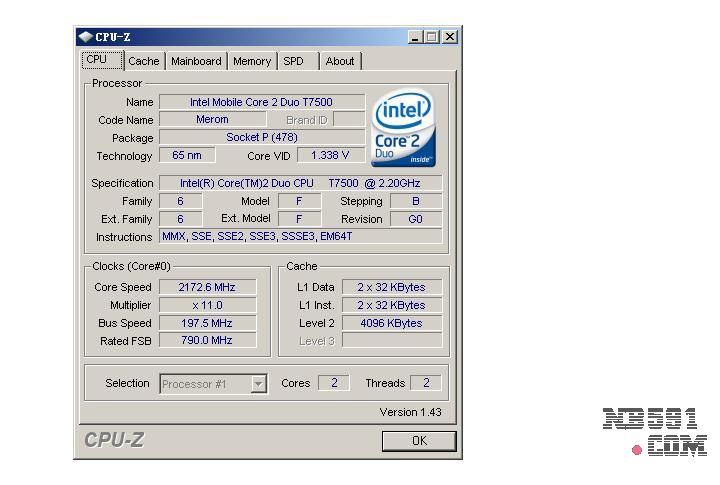This screenshot has height=485, width=720.
Task: Click the Instructions field listing MMX, SSE
Action: [300, 236]
